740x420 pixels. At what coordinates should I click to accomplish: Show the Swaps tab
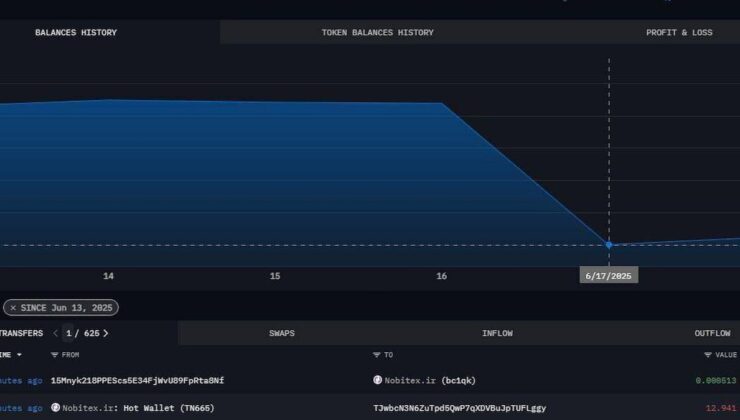(x=282, y=333)
